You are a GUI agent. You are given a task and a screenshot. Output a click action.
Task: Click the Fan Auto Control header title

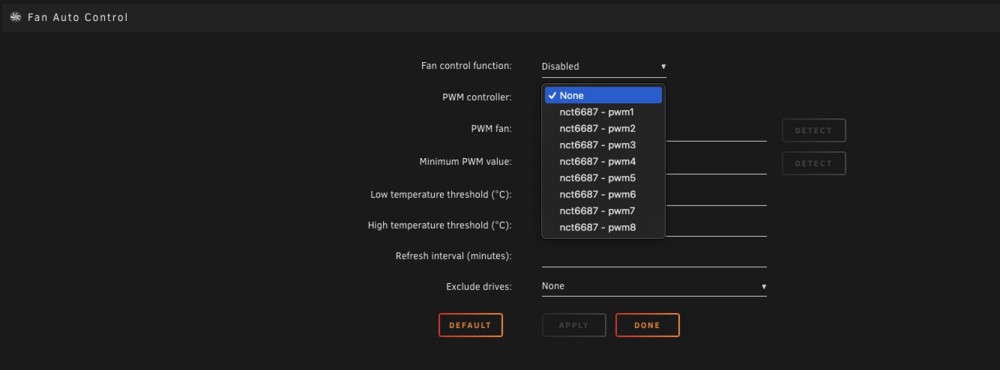tap(78, 17)
